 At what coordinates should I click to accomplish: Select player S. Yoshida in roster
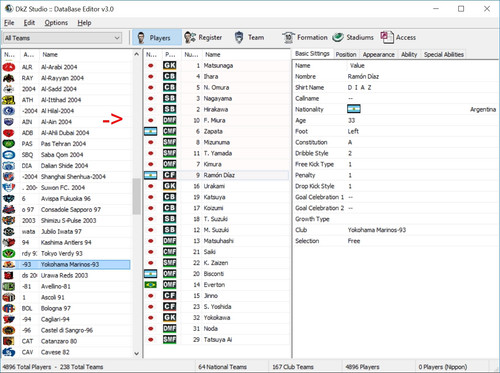217,307
